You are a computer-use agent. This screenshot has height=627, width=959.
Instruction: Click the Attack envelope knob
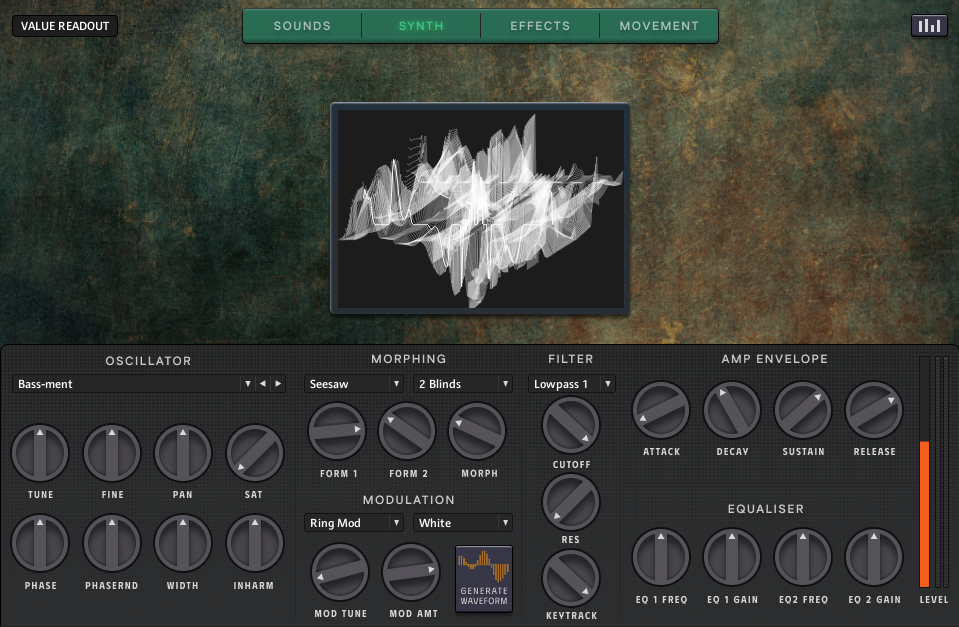[661, 410]
